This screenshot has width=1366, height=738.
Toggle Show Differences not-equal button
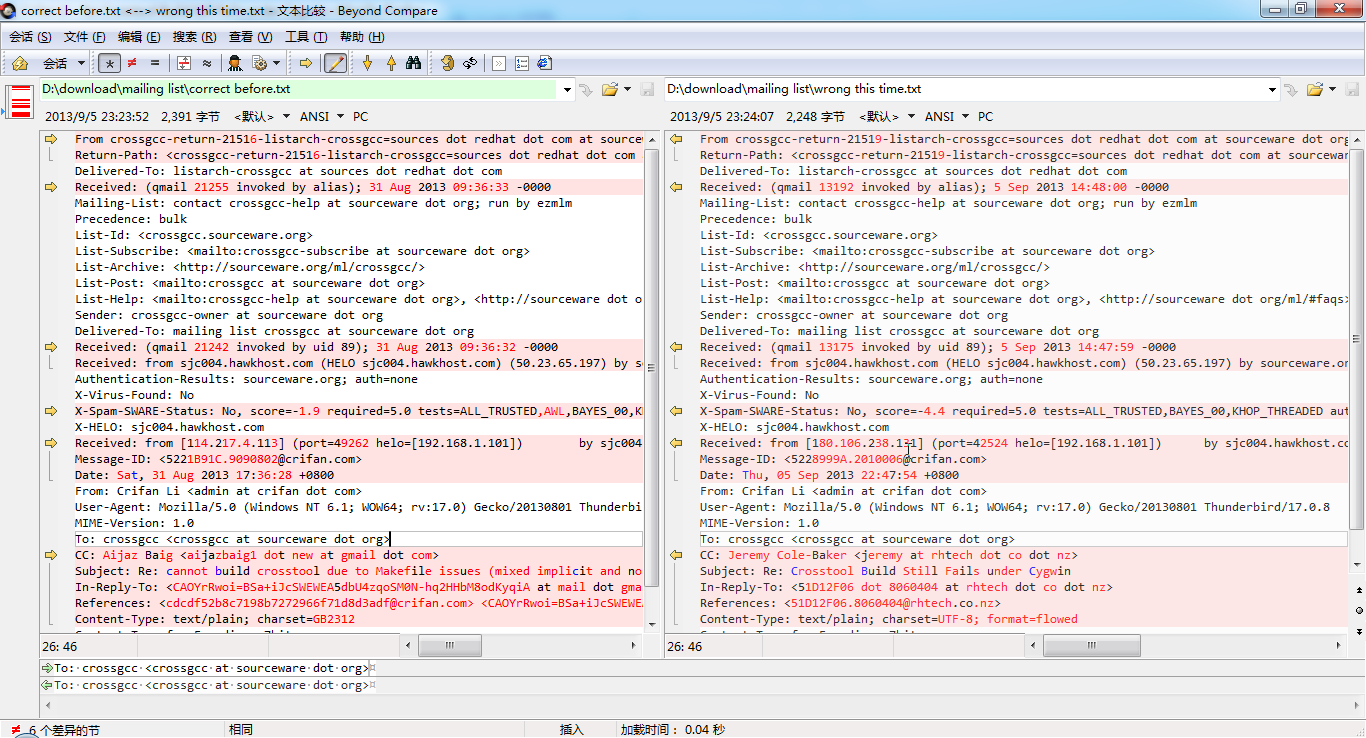[x=132, y=63]
